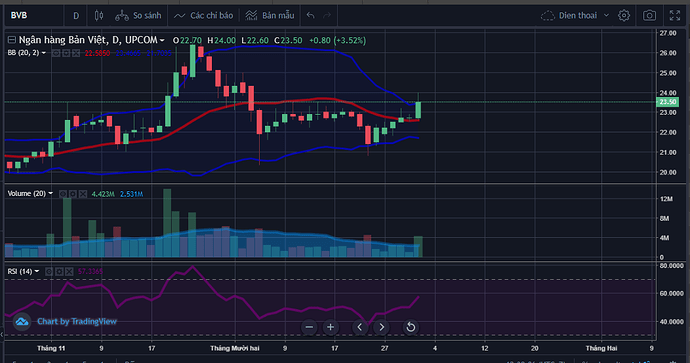This screenshot has width=690, height=363.
Task: Undo the last chart action
Action: pyautogui.click(x=311, y=15)
